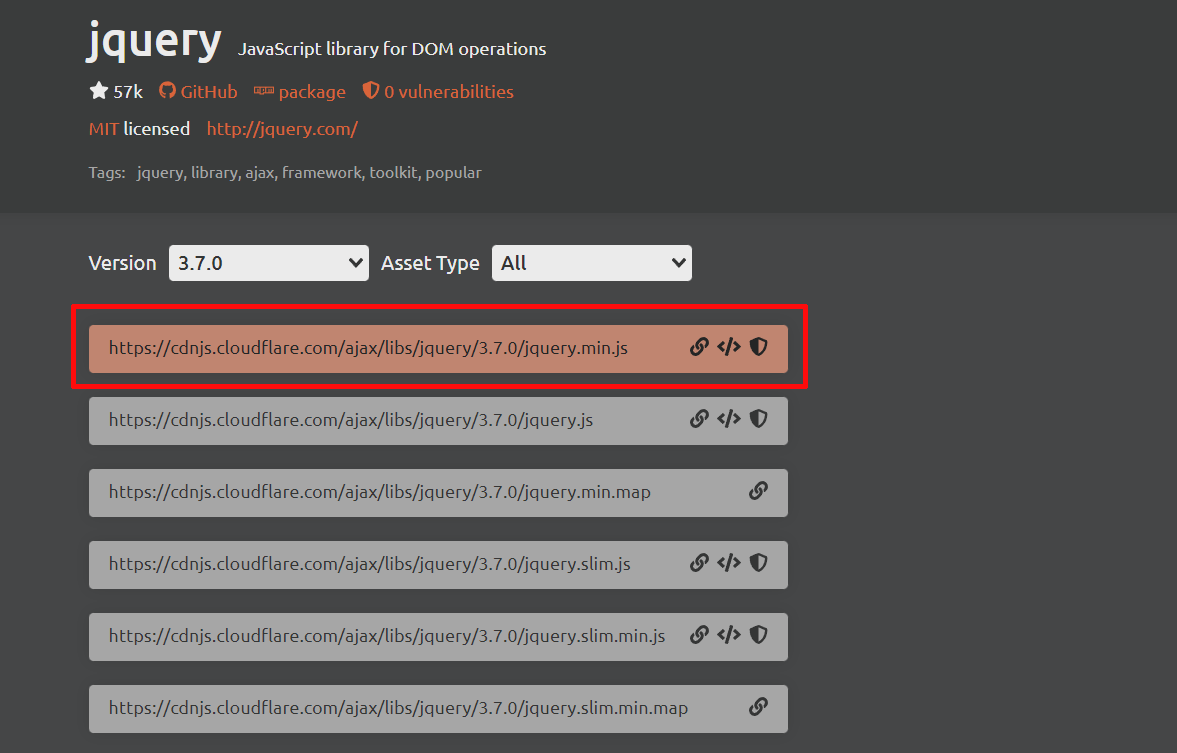The image size is (1177, 753).
Task: Copy SRI shield icon for jquery.min.js
Action: coord(759,347)
